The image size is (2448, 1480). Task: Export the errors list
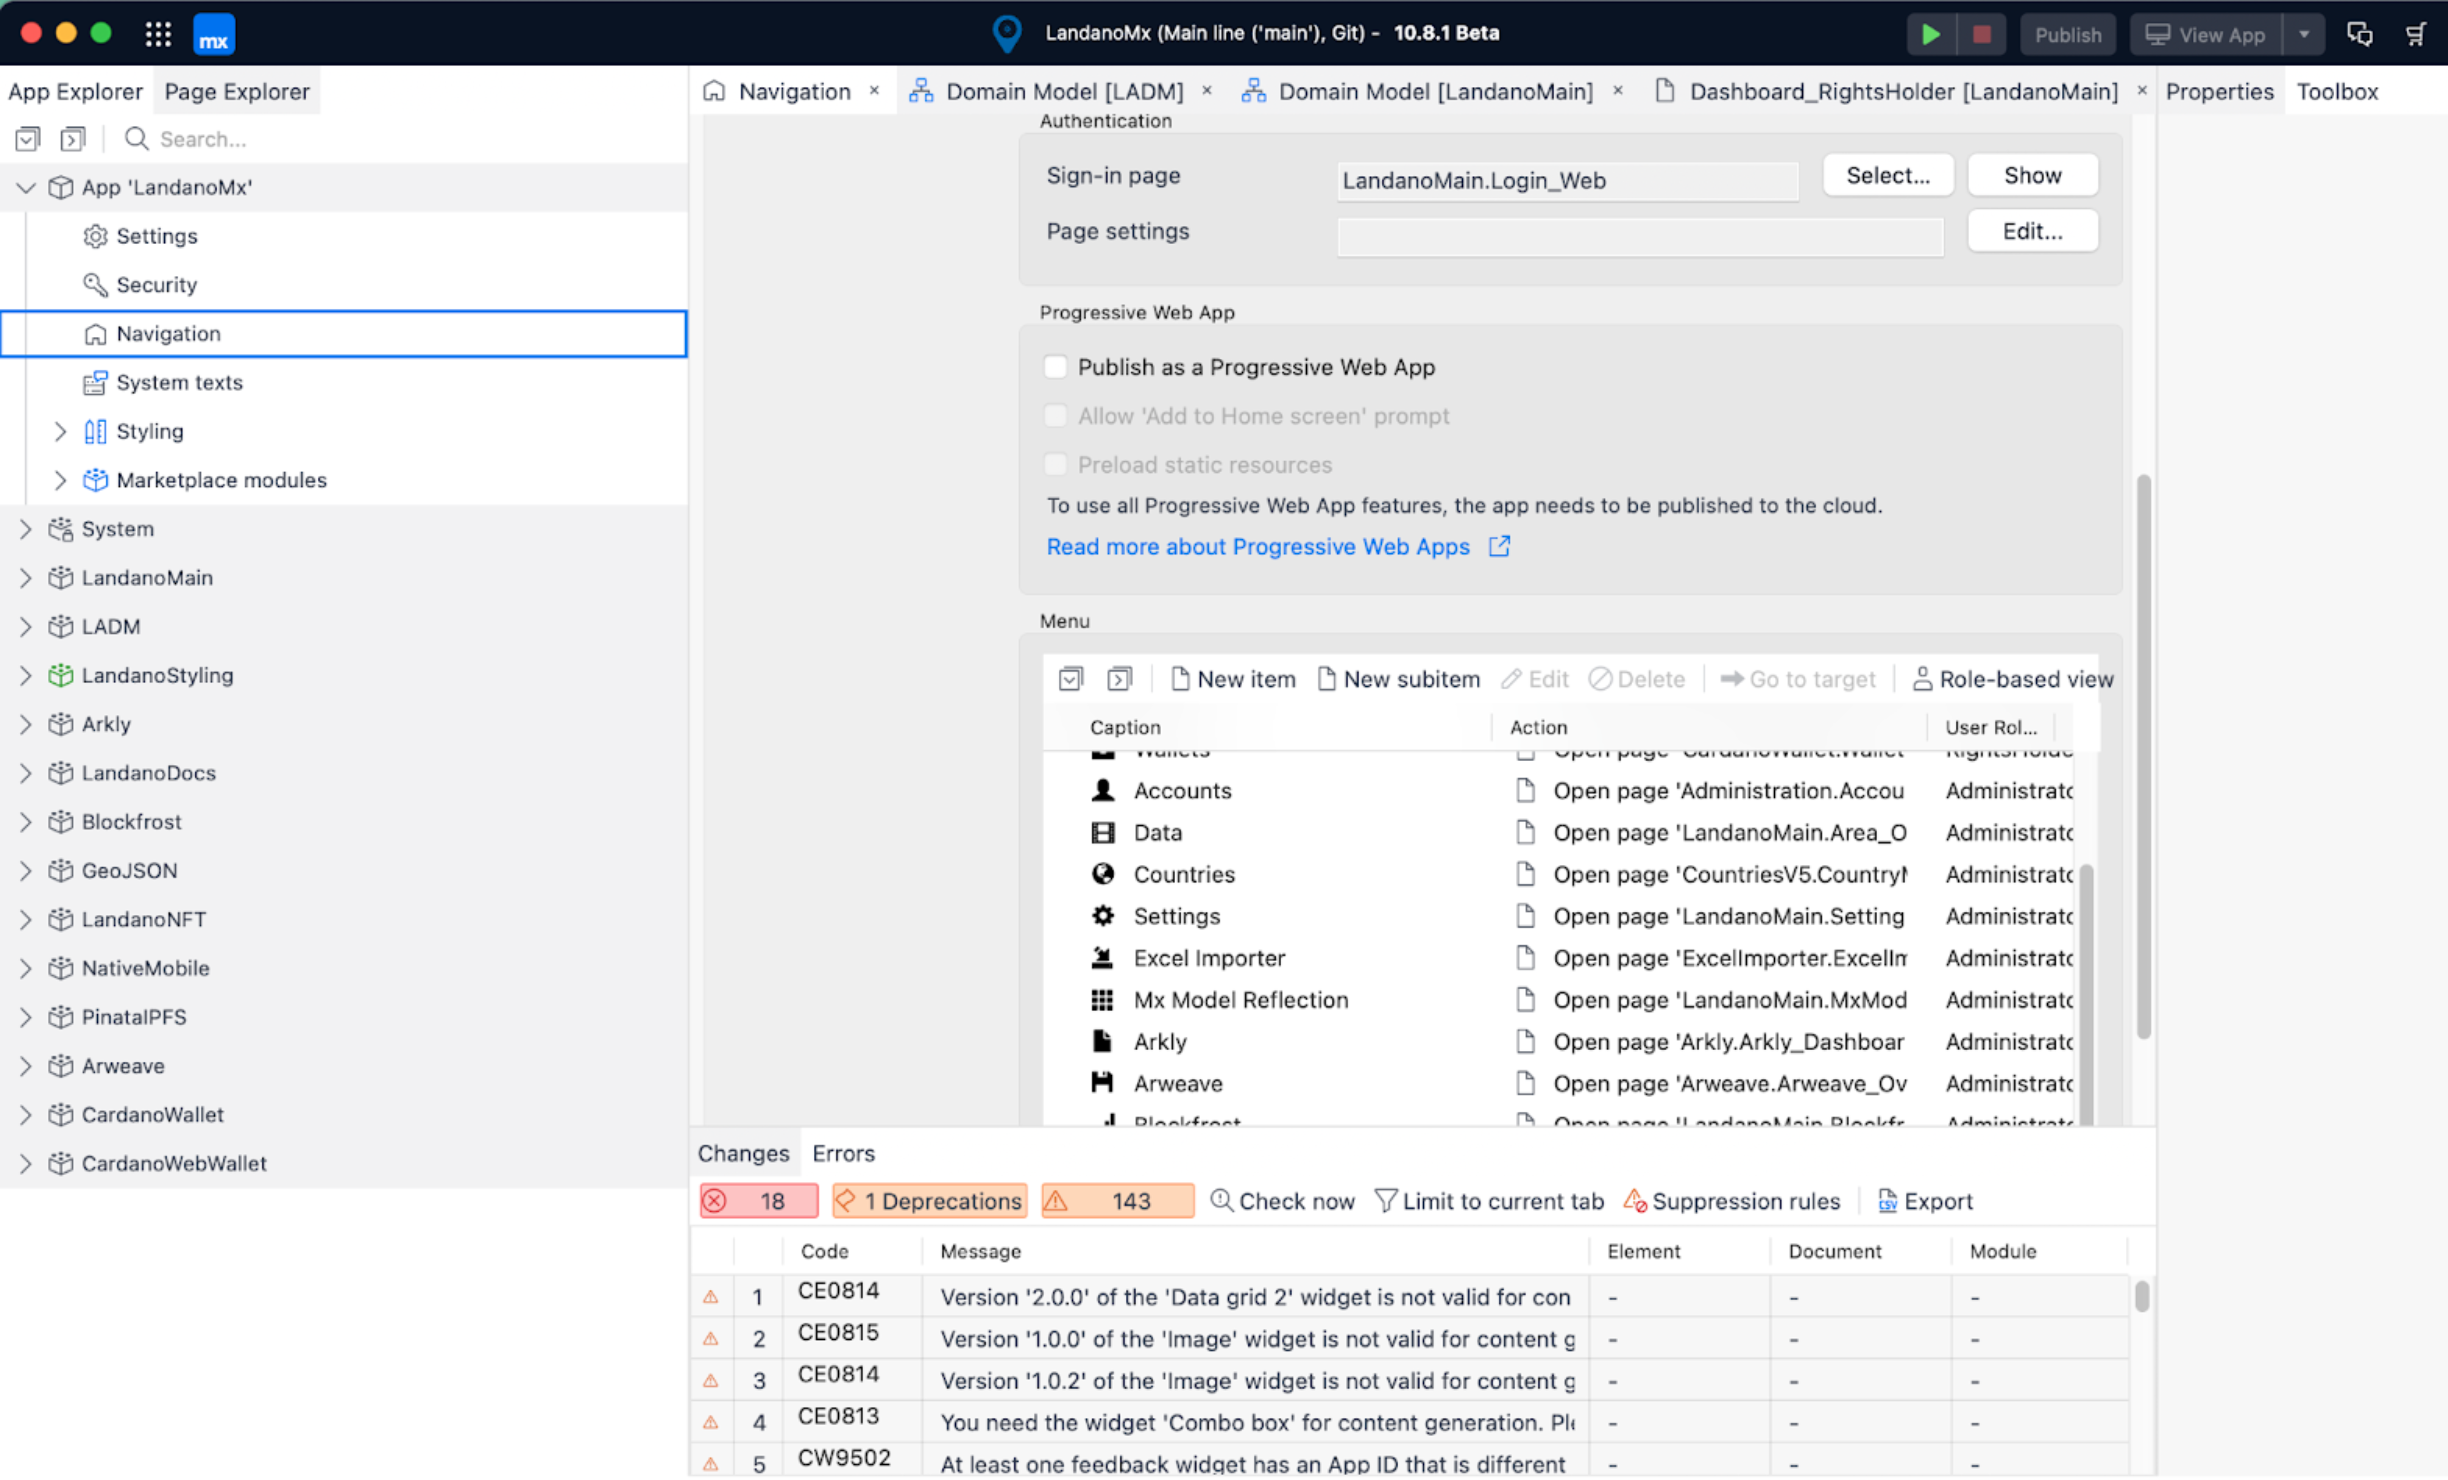point(1925,1201)
